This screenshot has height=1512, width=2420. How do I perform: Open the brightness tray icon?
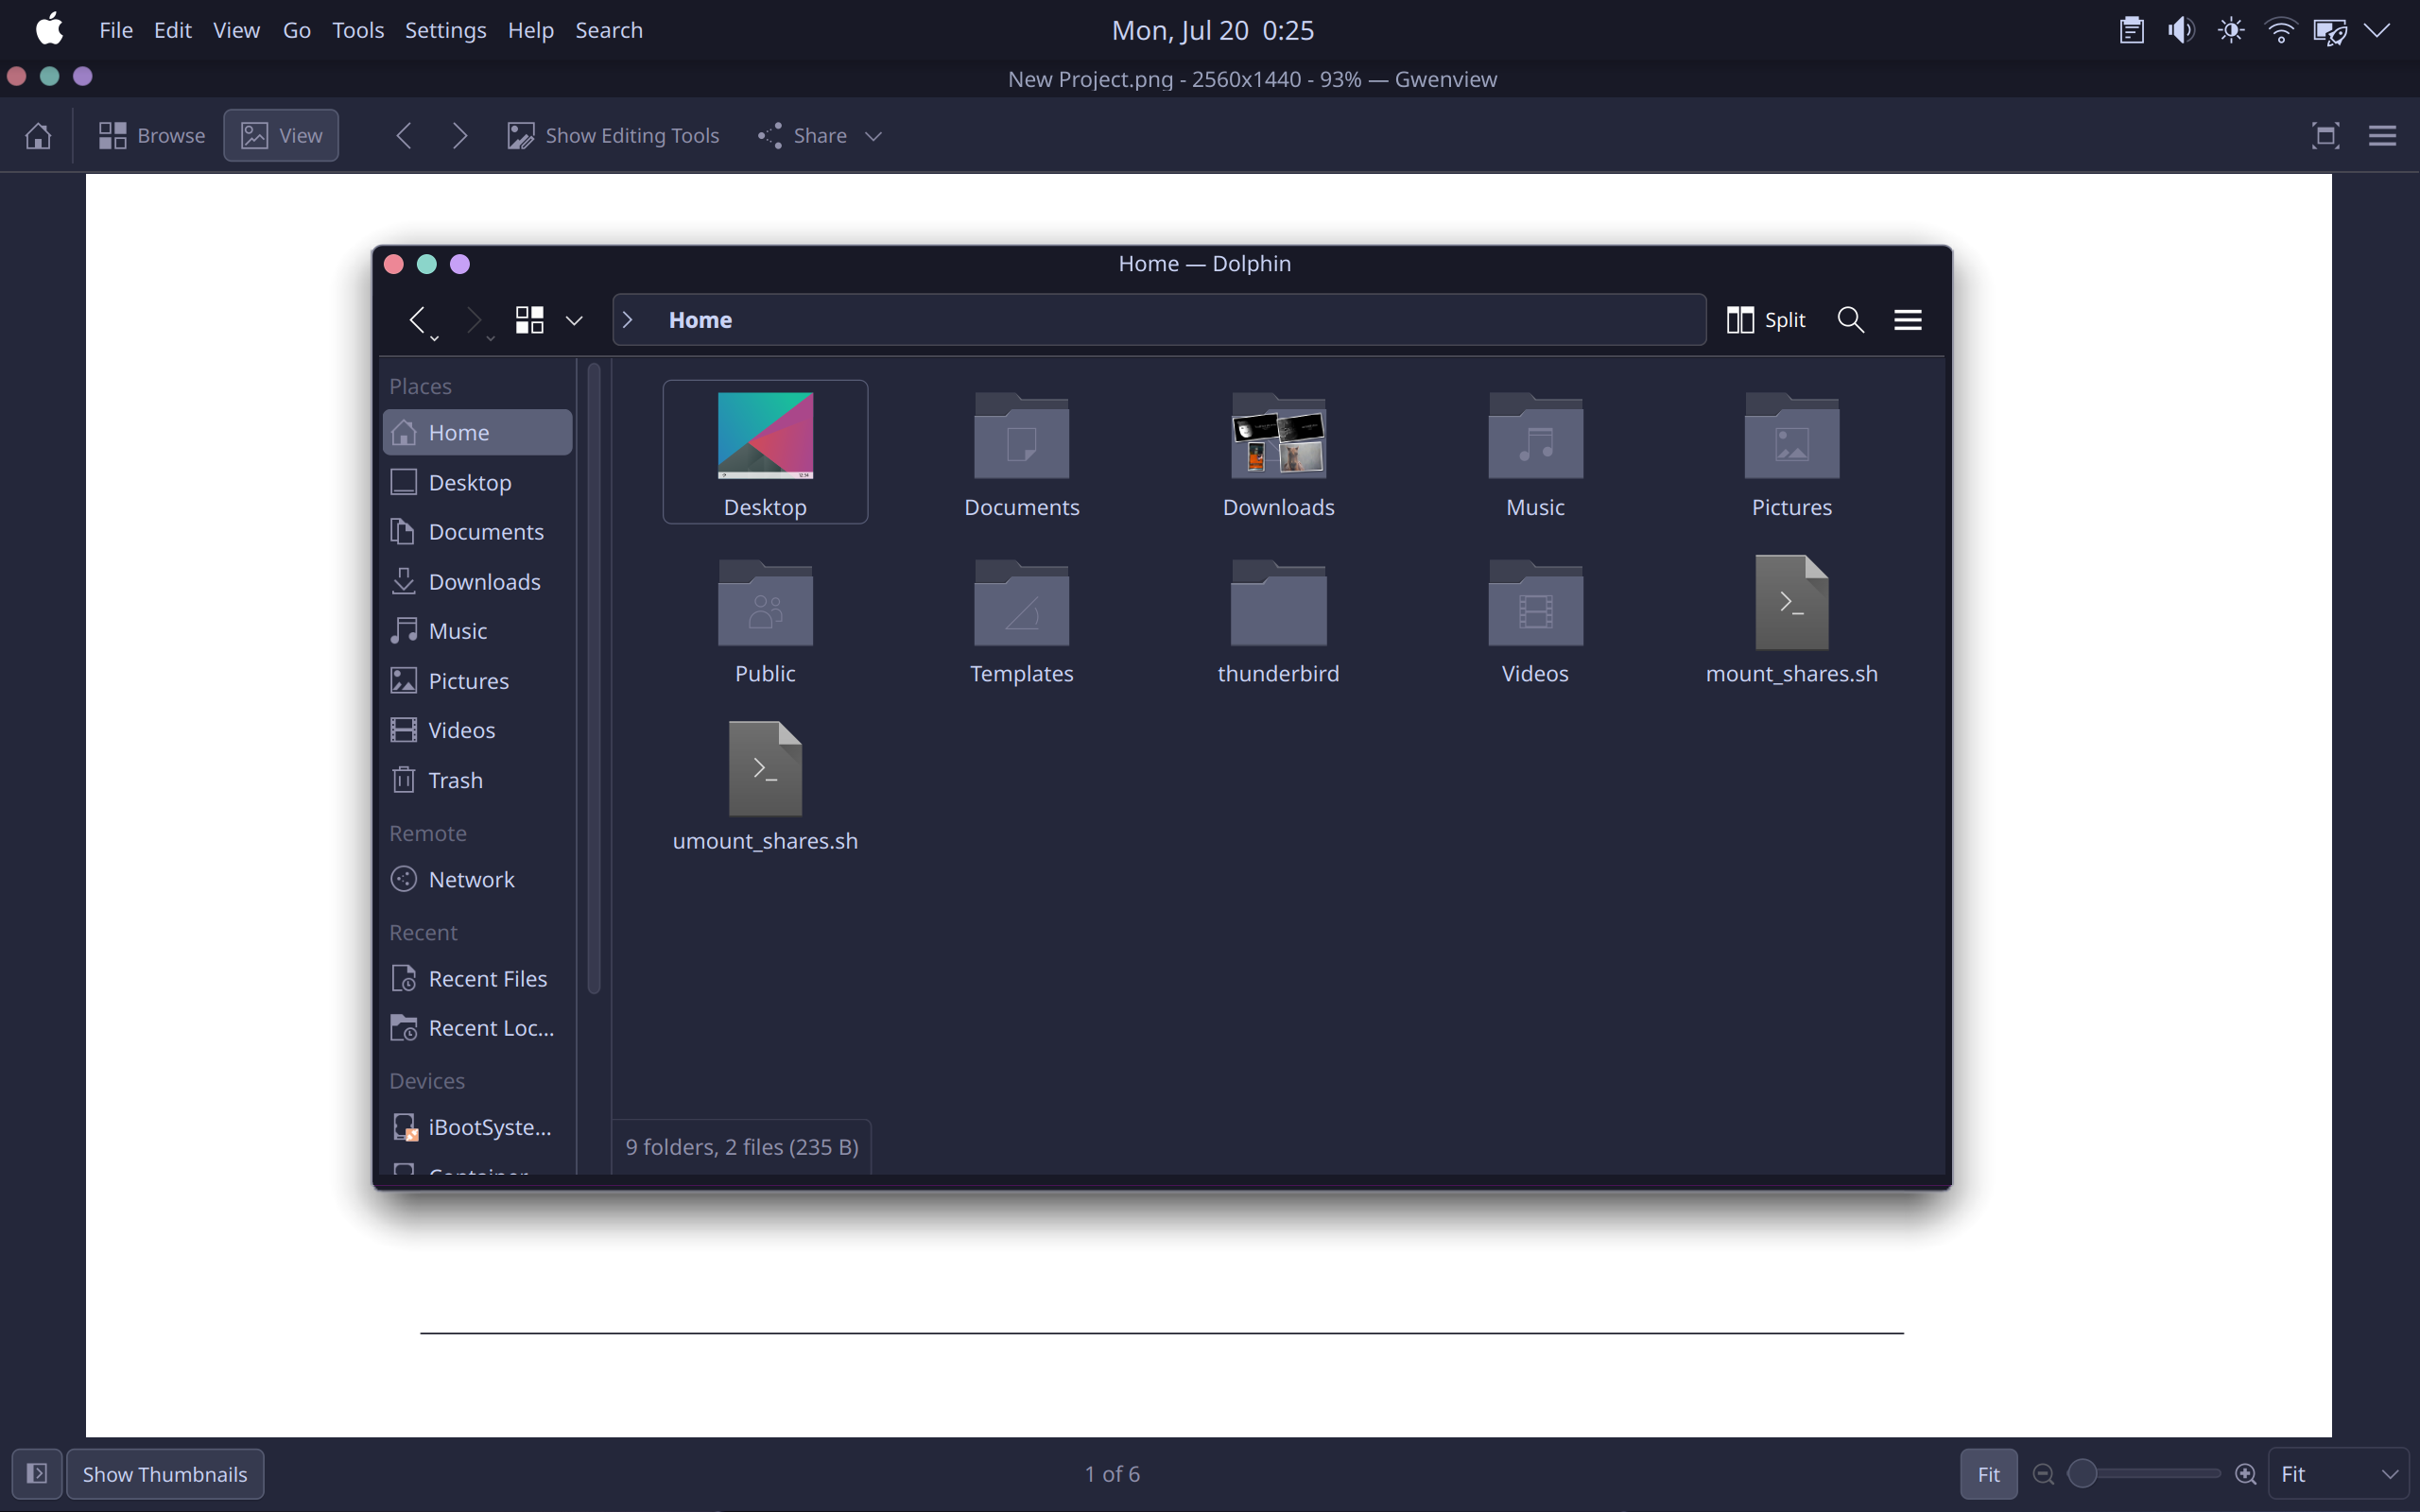(2230, 30)
